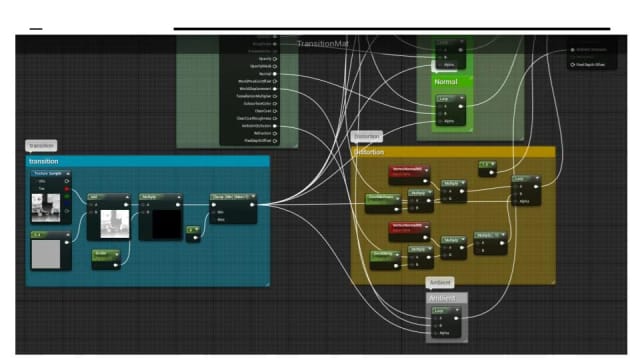Click the upper VertexNormalWS node's output pin
640x360 pixels.
(x=425, y=180)
